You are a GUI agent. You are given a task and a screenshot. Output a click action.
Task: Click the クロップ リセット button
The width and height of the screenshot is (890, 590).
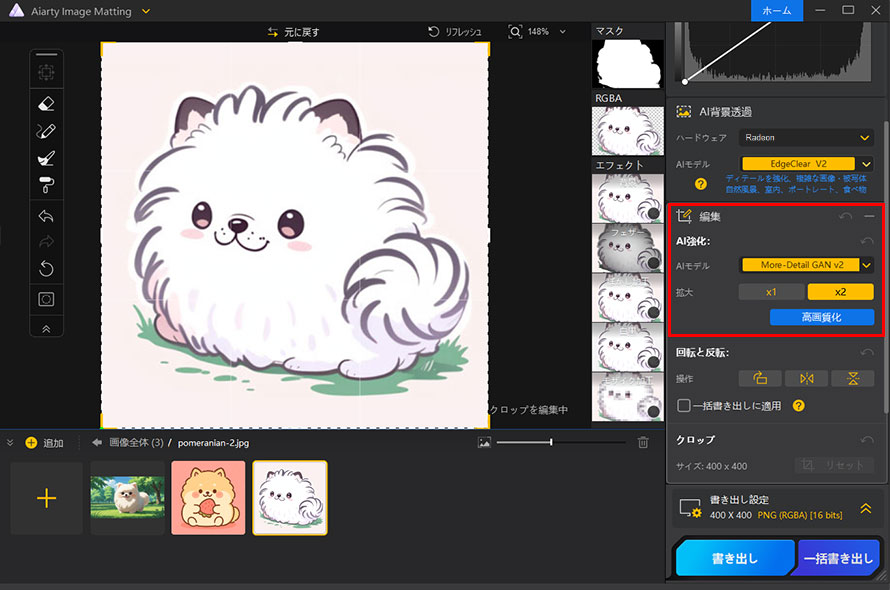click(834, 466)
